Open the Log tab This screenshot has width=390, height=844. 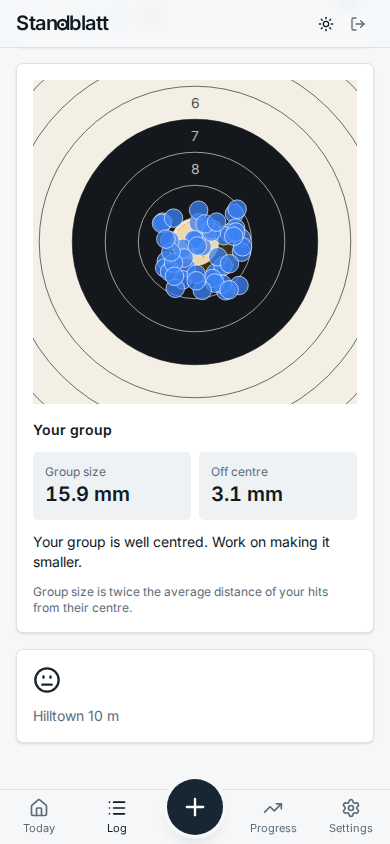117,816
